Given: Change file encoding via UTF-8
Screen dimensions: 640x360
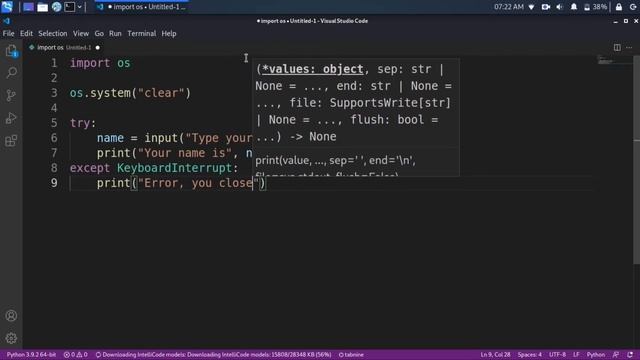Looking at the screenshot, I should point(557,355).
